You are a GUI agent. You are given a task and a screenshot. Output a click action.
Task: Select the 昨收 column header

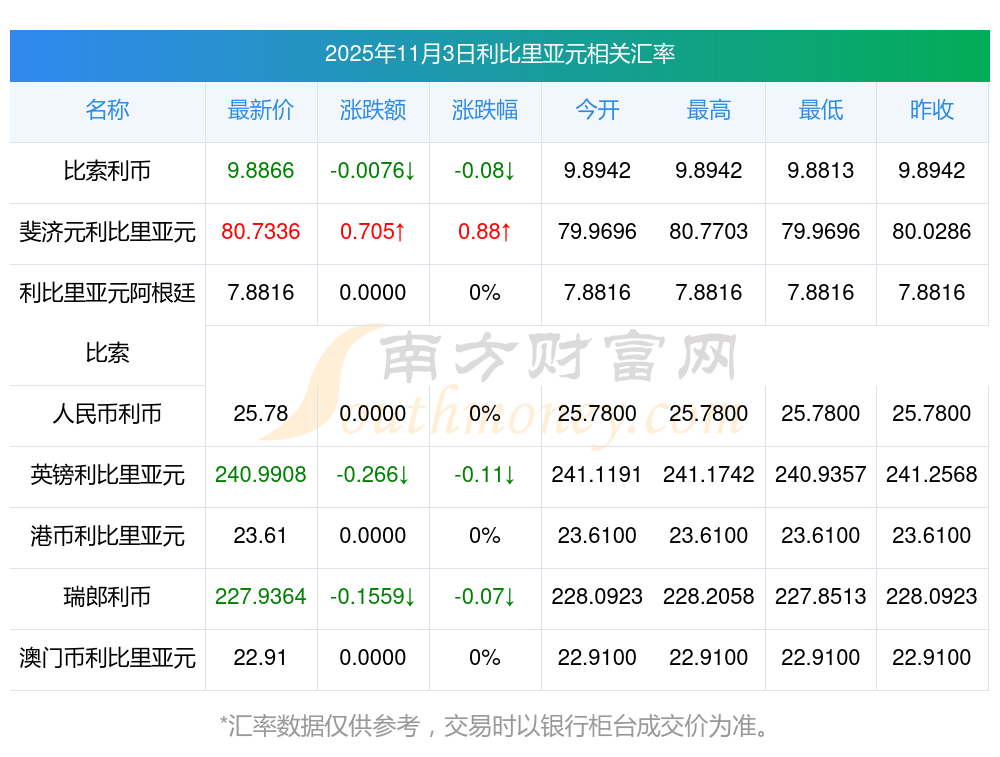pyautogui.click(x=932, y=110)
